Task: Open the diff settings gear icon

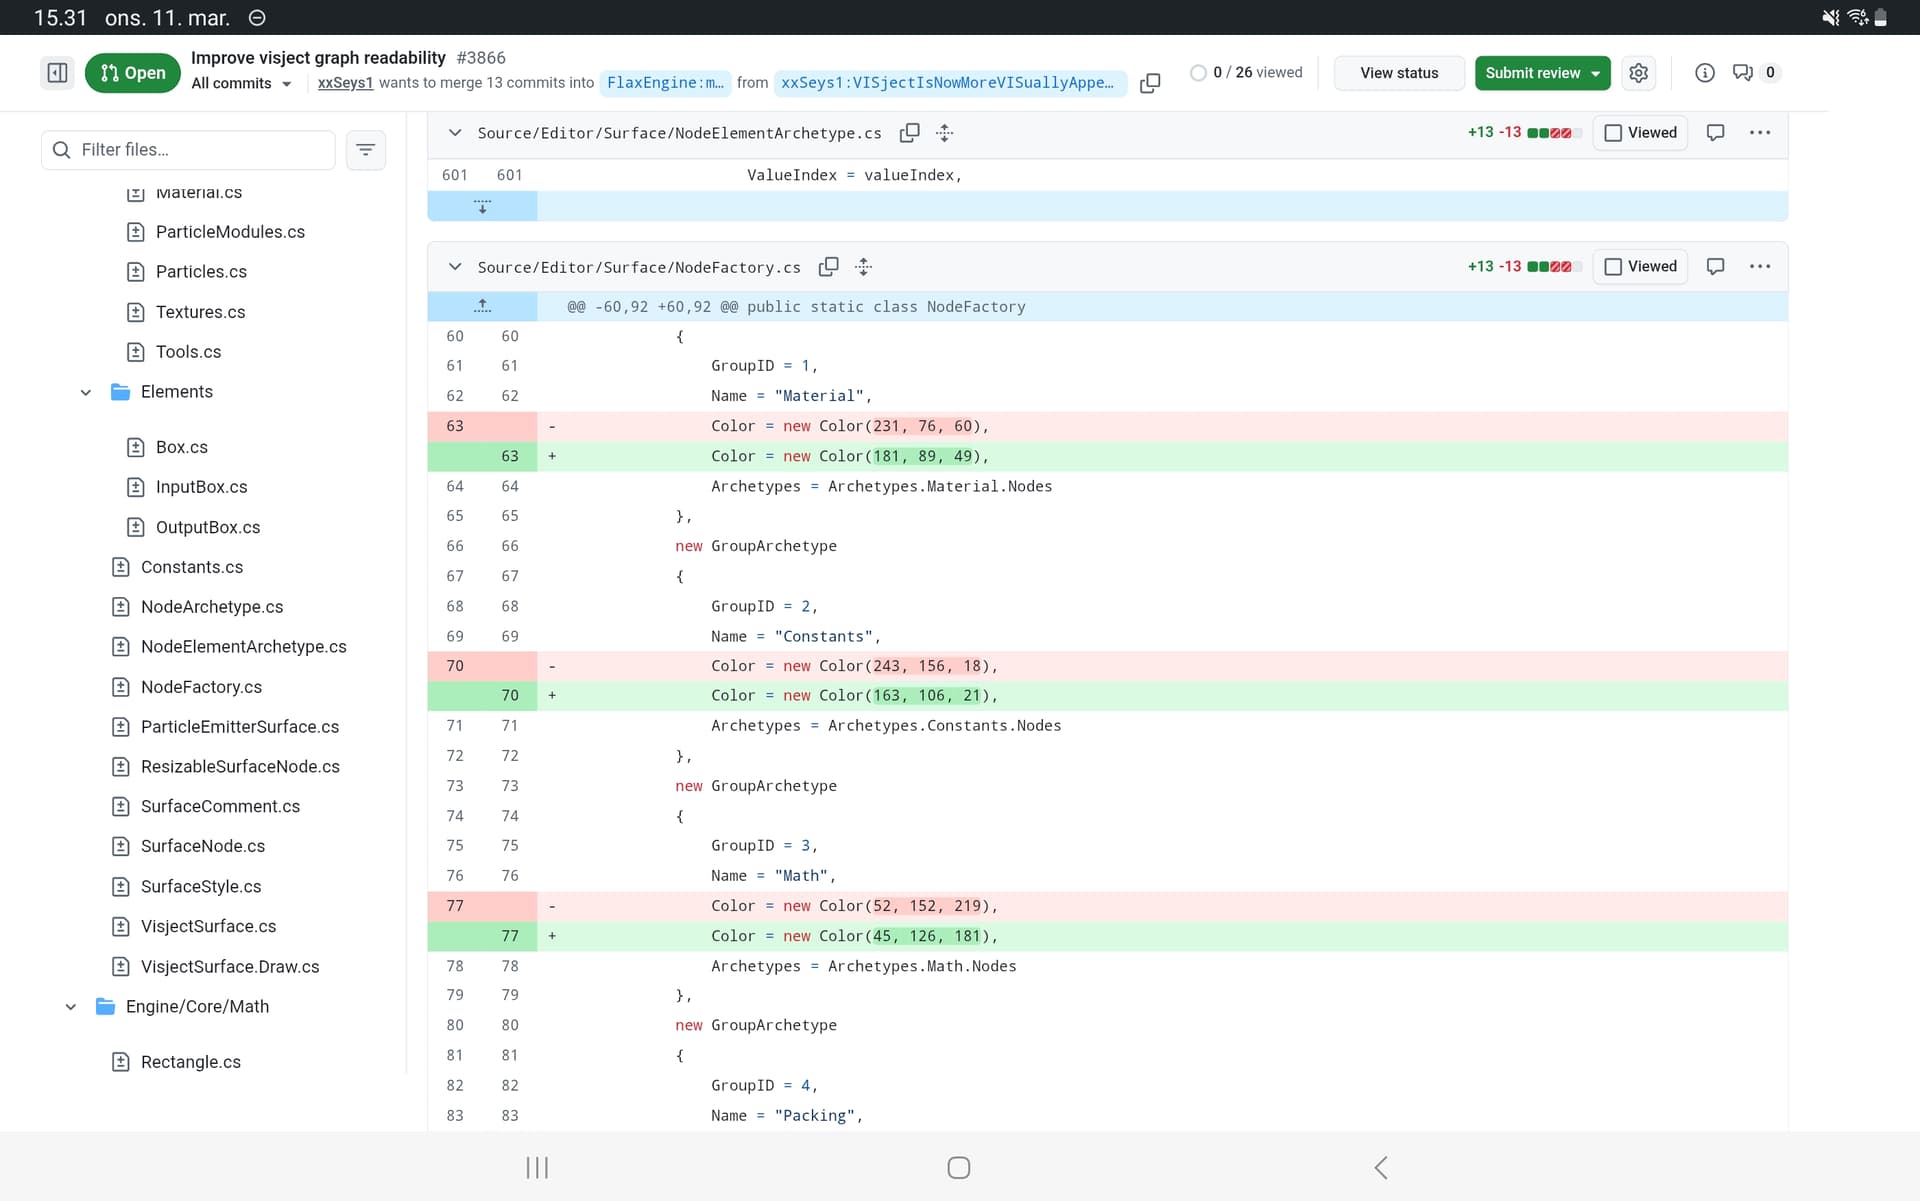Action: tap(1638, 73)
